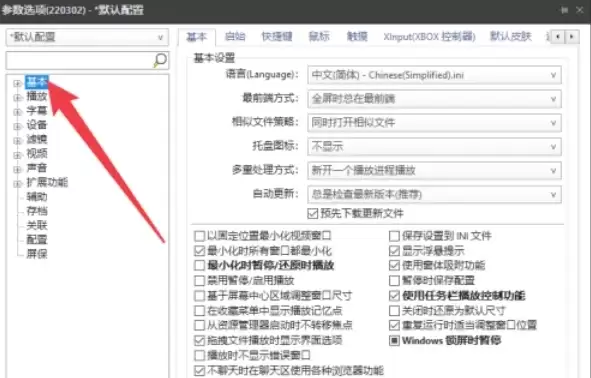Screen dimensions: 591x378
Task: Select 滤镜 in the settings tree
Action: pyautogui.click(x=37, y=139)
